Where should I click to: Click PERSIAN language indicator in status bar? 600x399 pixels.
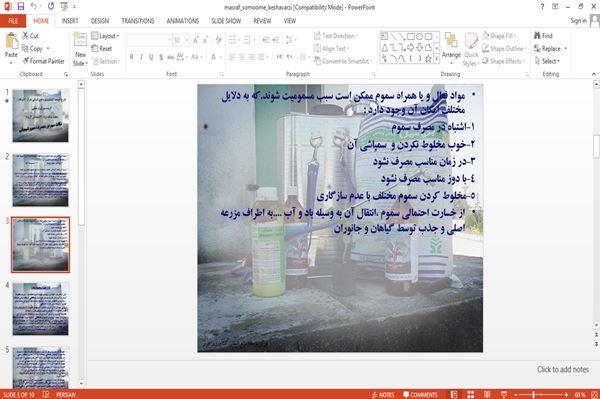coord(66,394)
